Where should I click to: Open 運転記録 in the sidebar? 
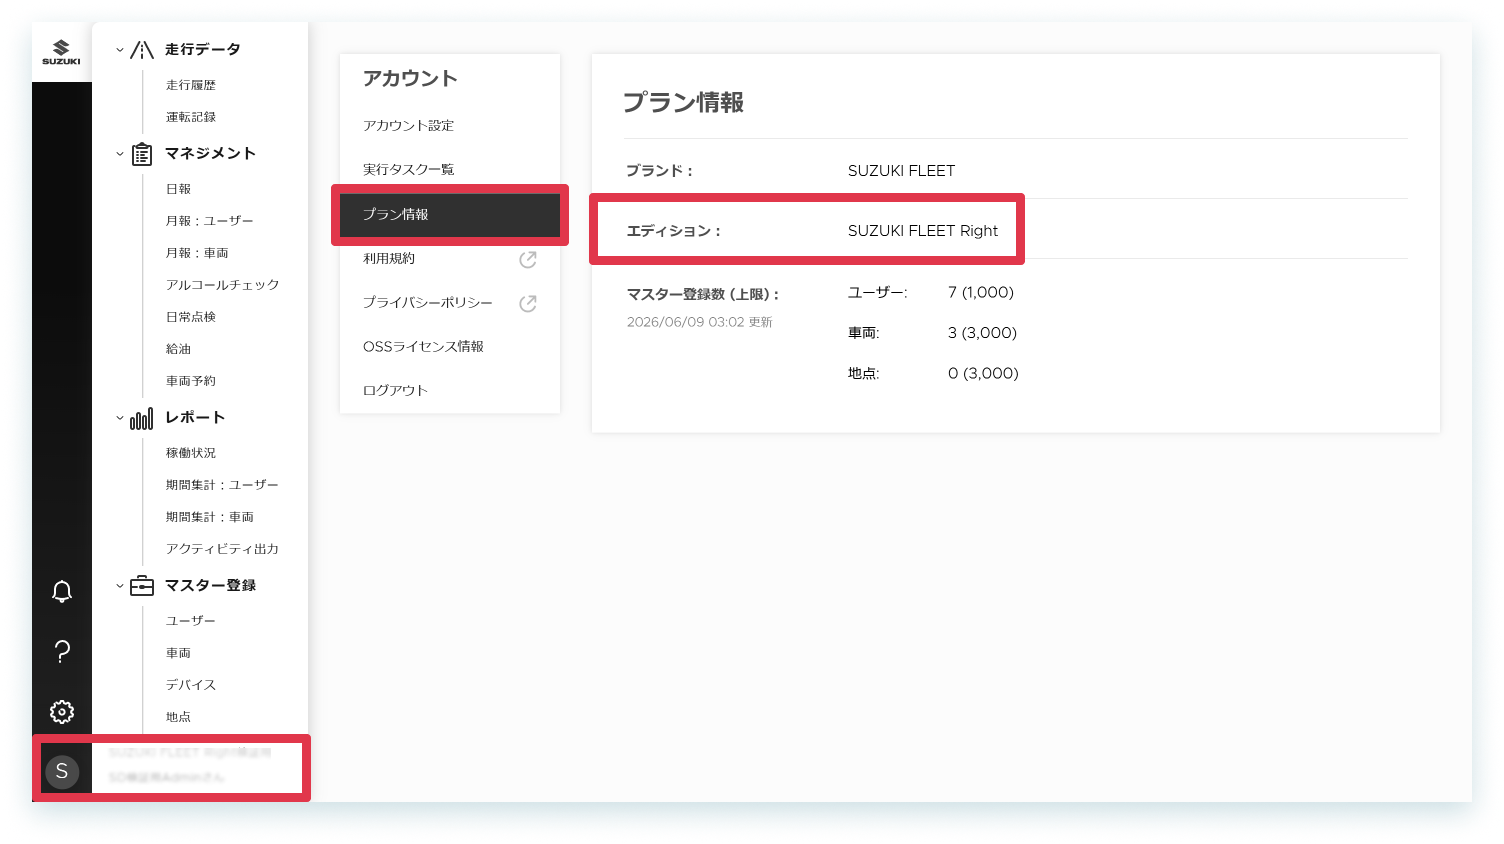click(191, 117)
